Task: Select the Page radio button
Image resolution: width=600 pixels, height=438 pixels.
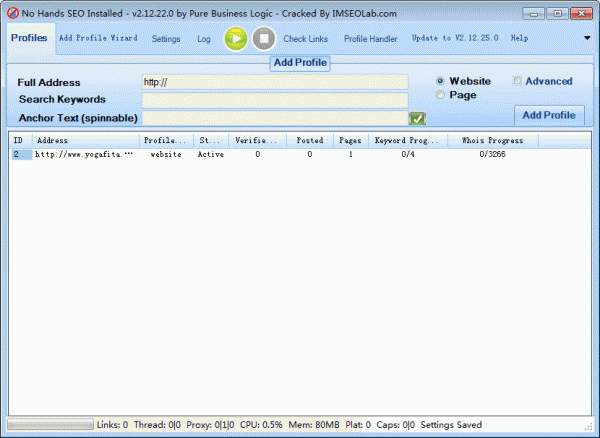Action: [x=440, y=95]
